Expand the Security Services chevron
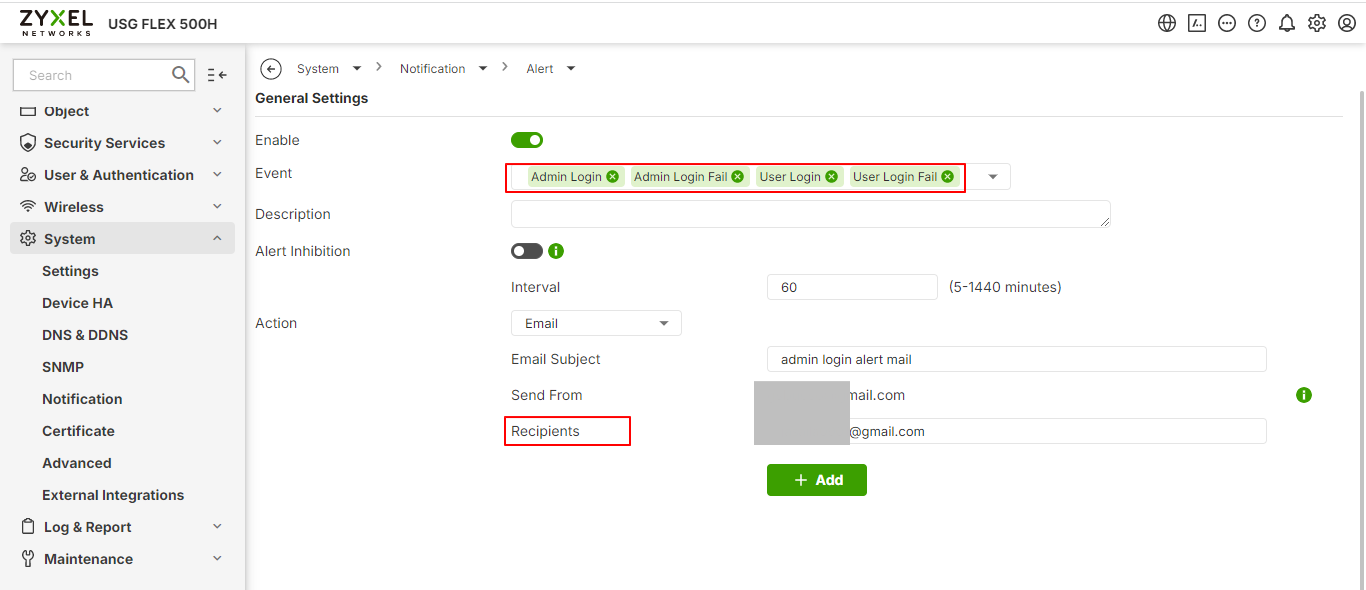Viewport: 1366px width, 590px height. (x=217, y=143)
